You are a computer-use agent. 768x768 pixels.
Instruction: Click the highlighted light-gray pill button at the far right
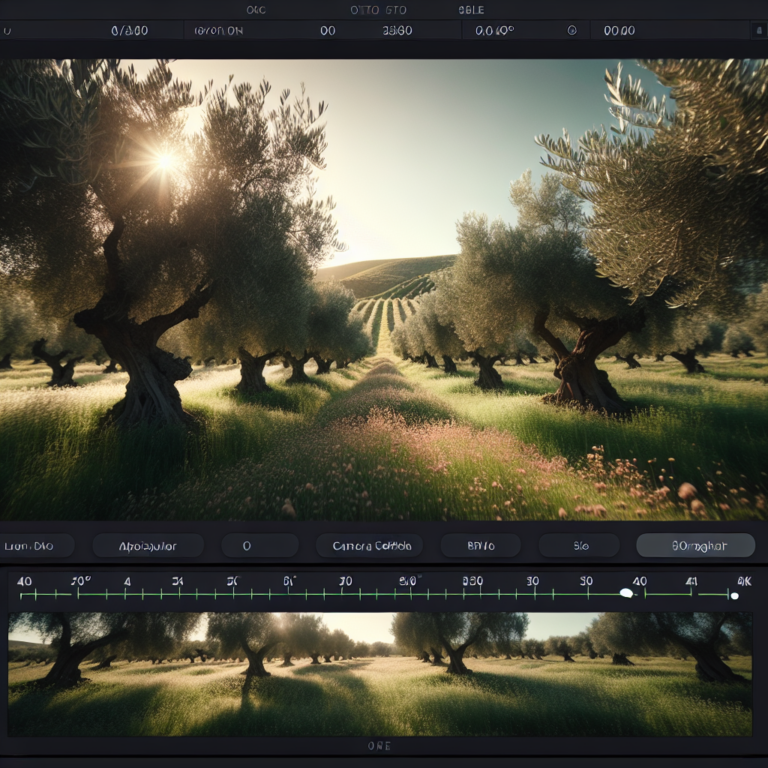coord(696,546)
